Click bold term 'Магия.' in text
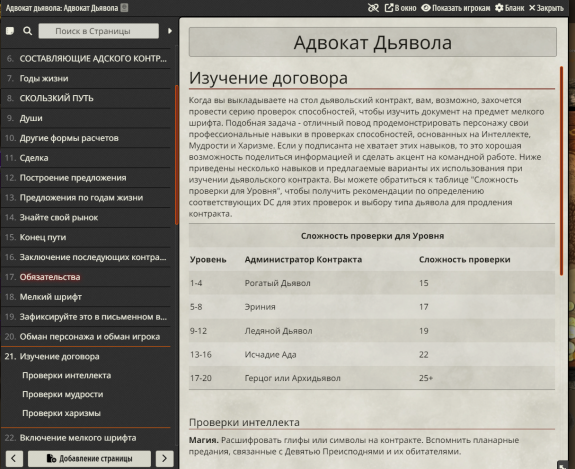575x469 pixels. coord(204,440)
